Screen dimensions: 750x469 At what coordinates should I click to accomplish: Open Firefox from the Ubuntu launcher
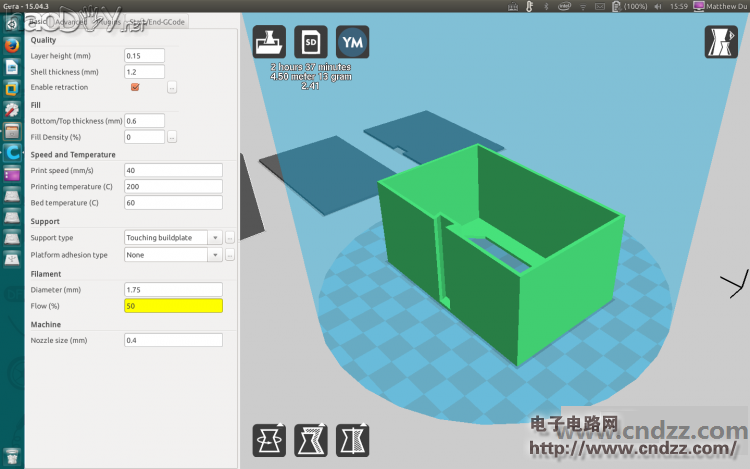click(x=12, y=46)
